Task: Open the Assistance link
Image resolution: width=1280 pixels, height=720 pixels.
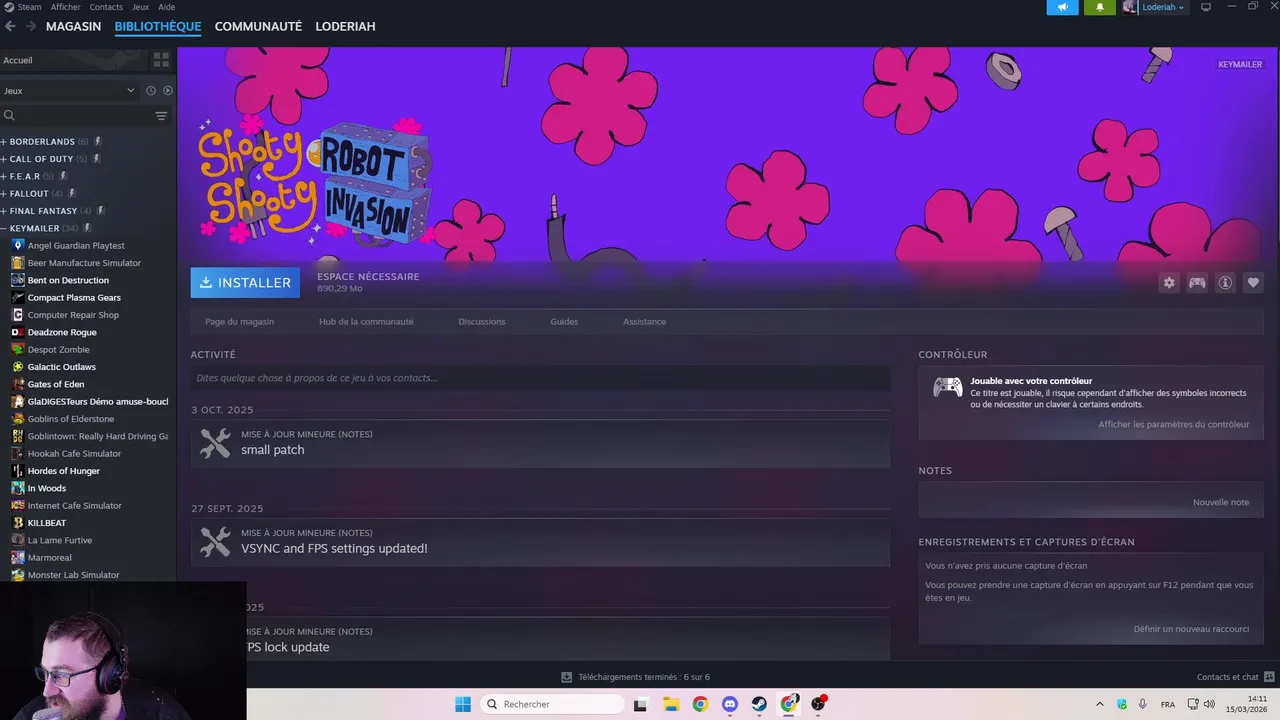Action: tap(645, 322)
